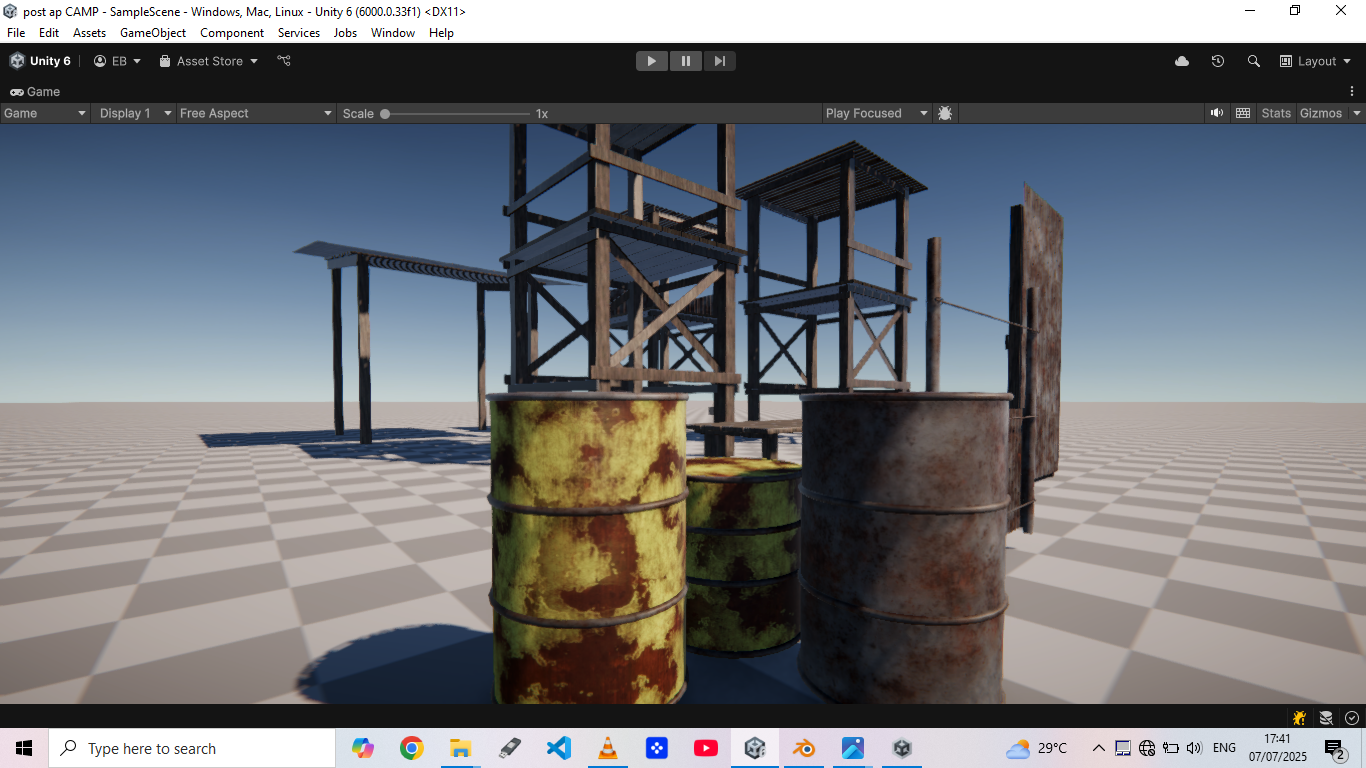Viewport: 1366px width, 768px height.
Task: Select the Game view tab
Action: pyautogui.click(x=35, y=91)
